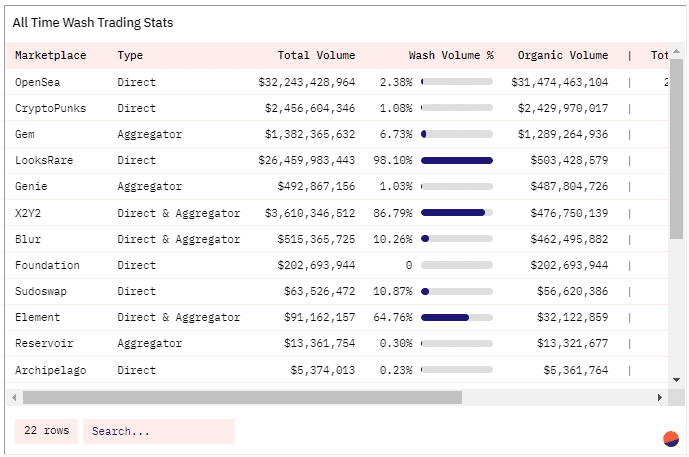Click organic volume $503,428,579
This screenshot has width=689, height=457.
(x=569, y=160)
